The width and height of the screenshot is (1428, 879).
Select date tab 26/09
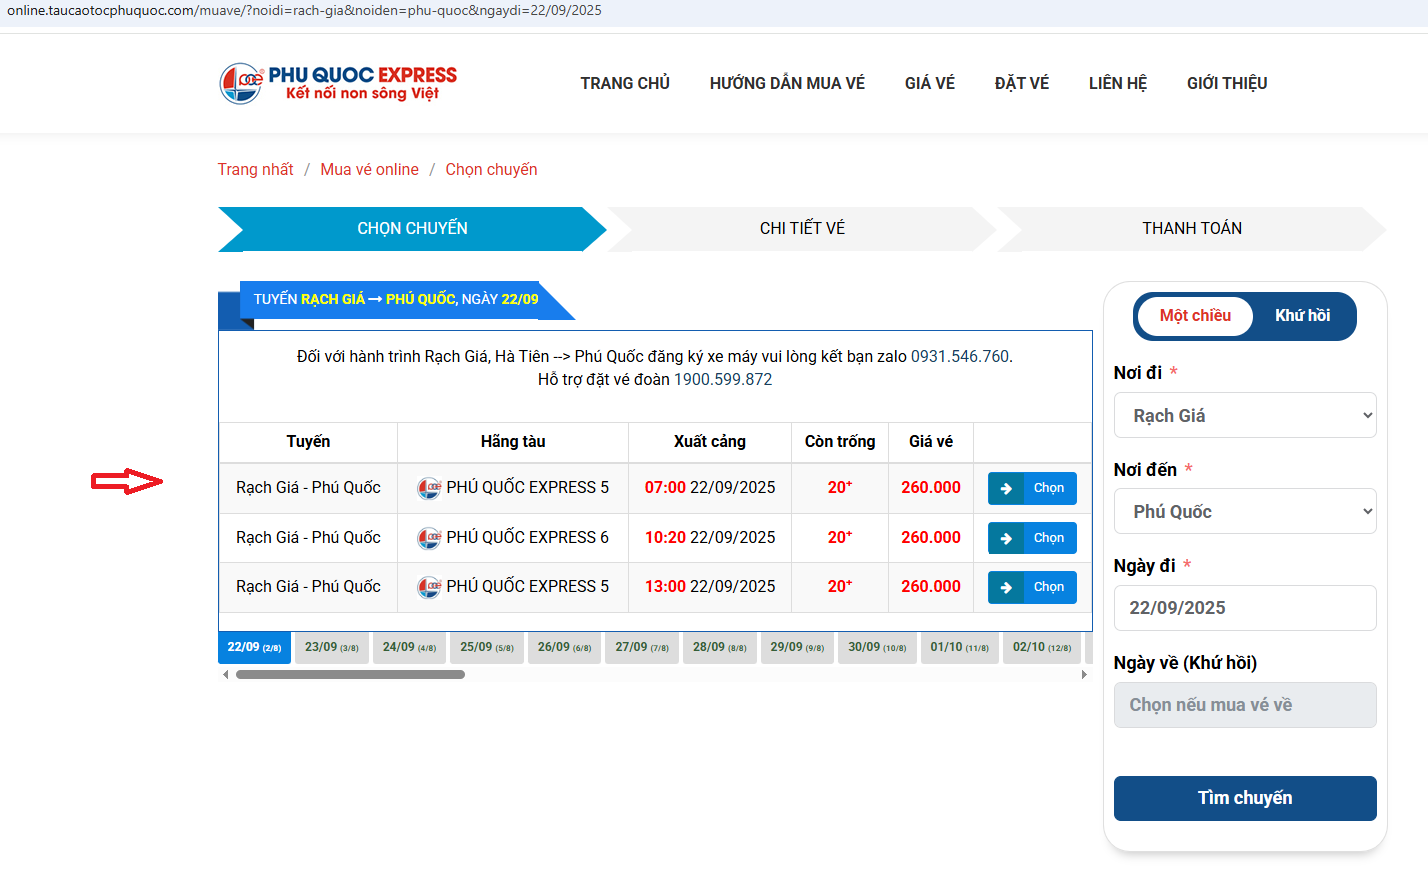pyautogui.click(x=564, y=648)
